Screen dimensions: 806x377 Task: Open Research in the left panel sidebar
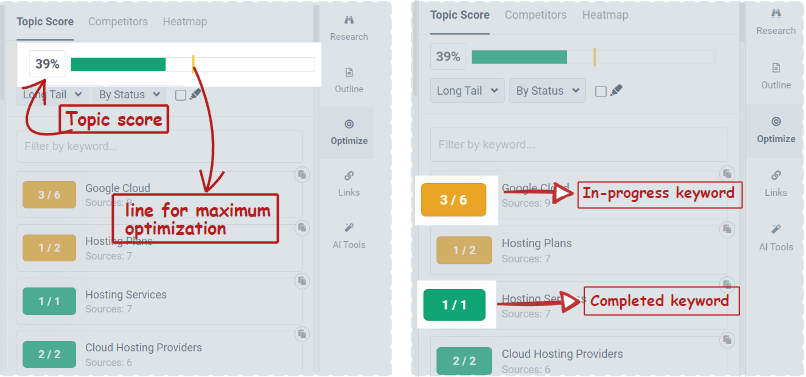[x=349, y=29]
